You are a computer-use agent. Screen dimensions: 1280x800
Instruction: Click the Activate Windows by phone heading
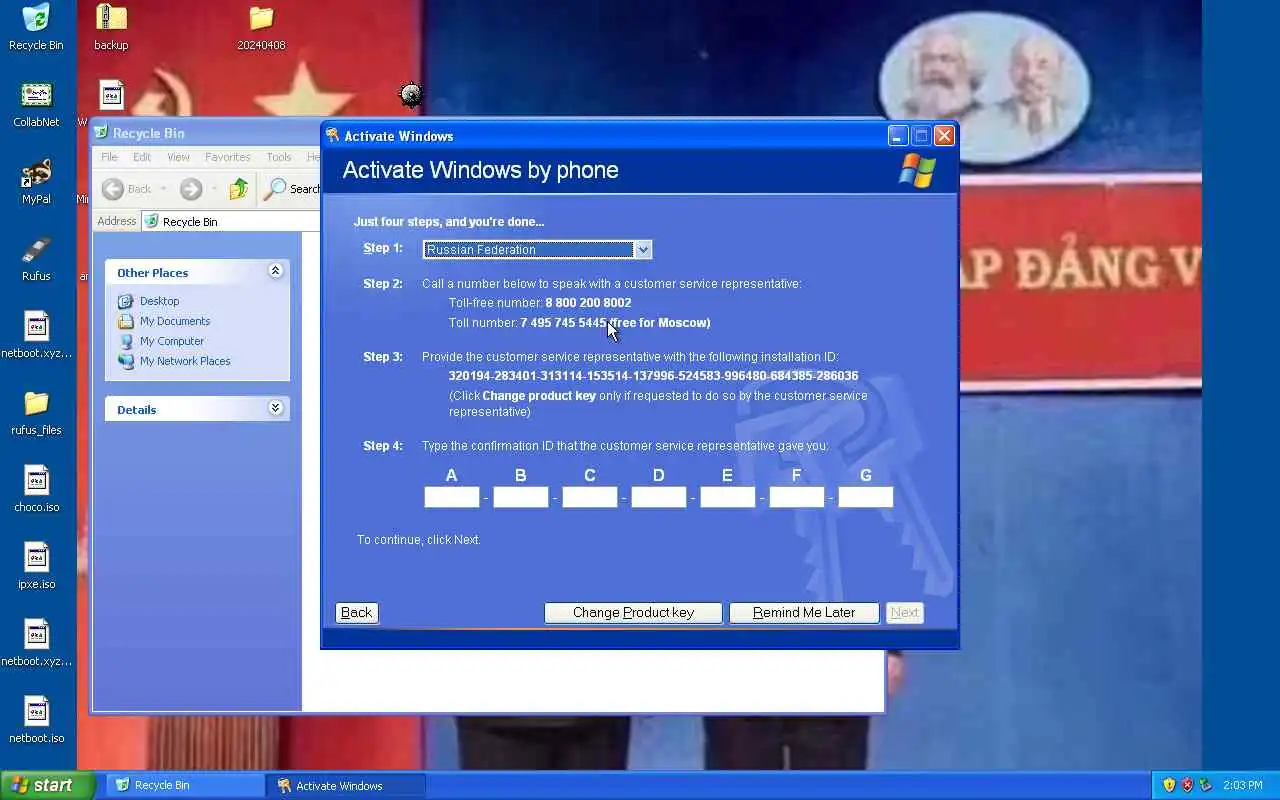click(480, 170)
